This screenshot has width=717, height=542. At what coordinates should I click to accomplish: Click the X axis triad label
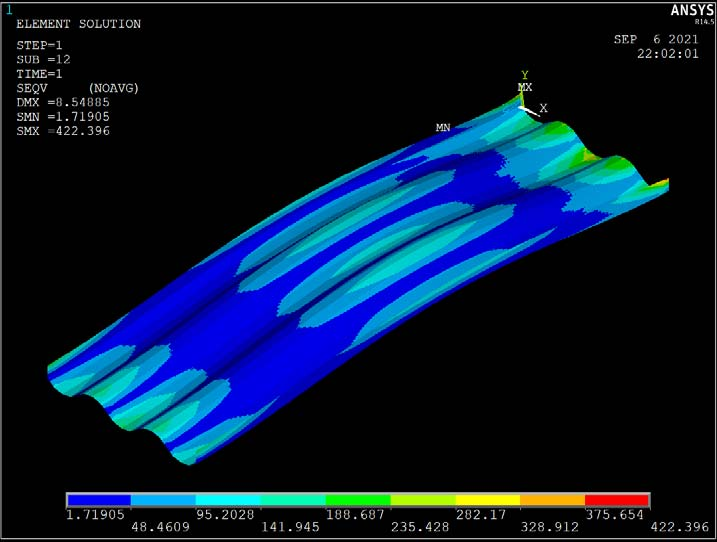[543, 108]
